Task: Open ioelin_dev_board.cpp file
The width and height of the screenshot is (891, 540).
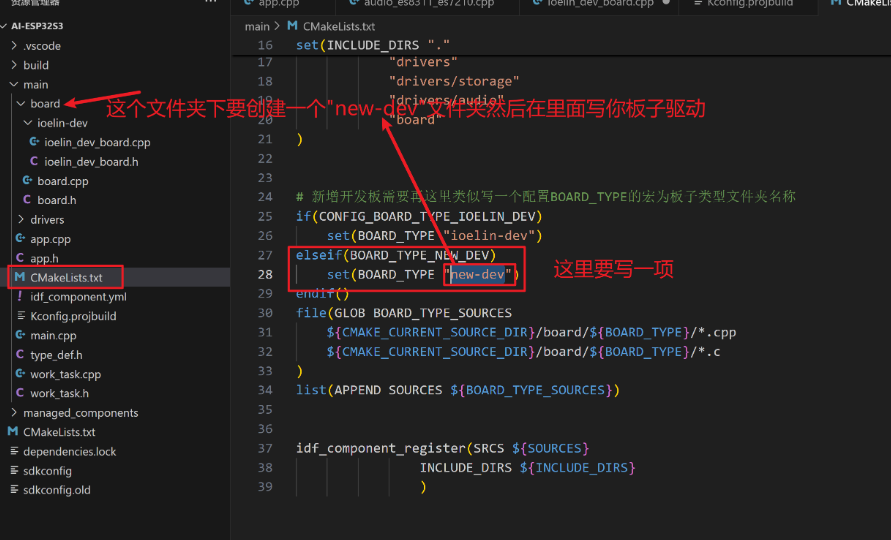Action: click(x=97, y=142)
